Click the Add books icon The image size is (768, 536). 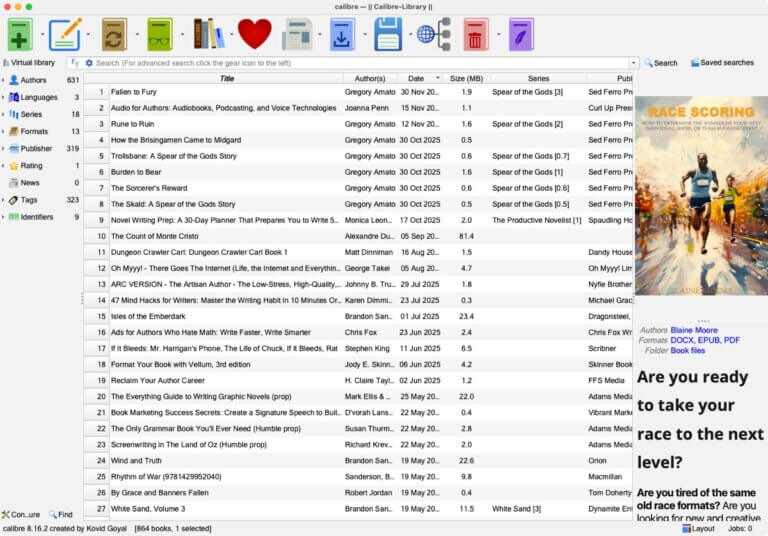(x=19, y=34)
